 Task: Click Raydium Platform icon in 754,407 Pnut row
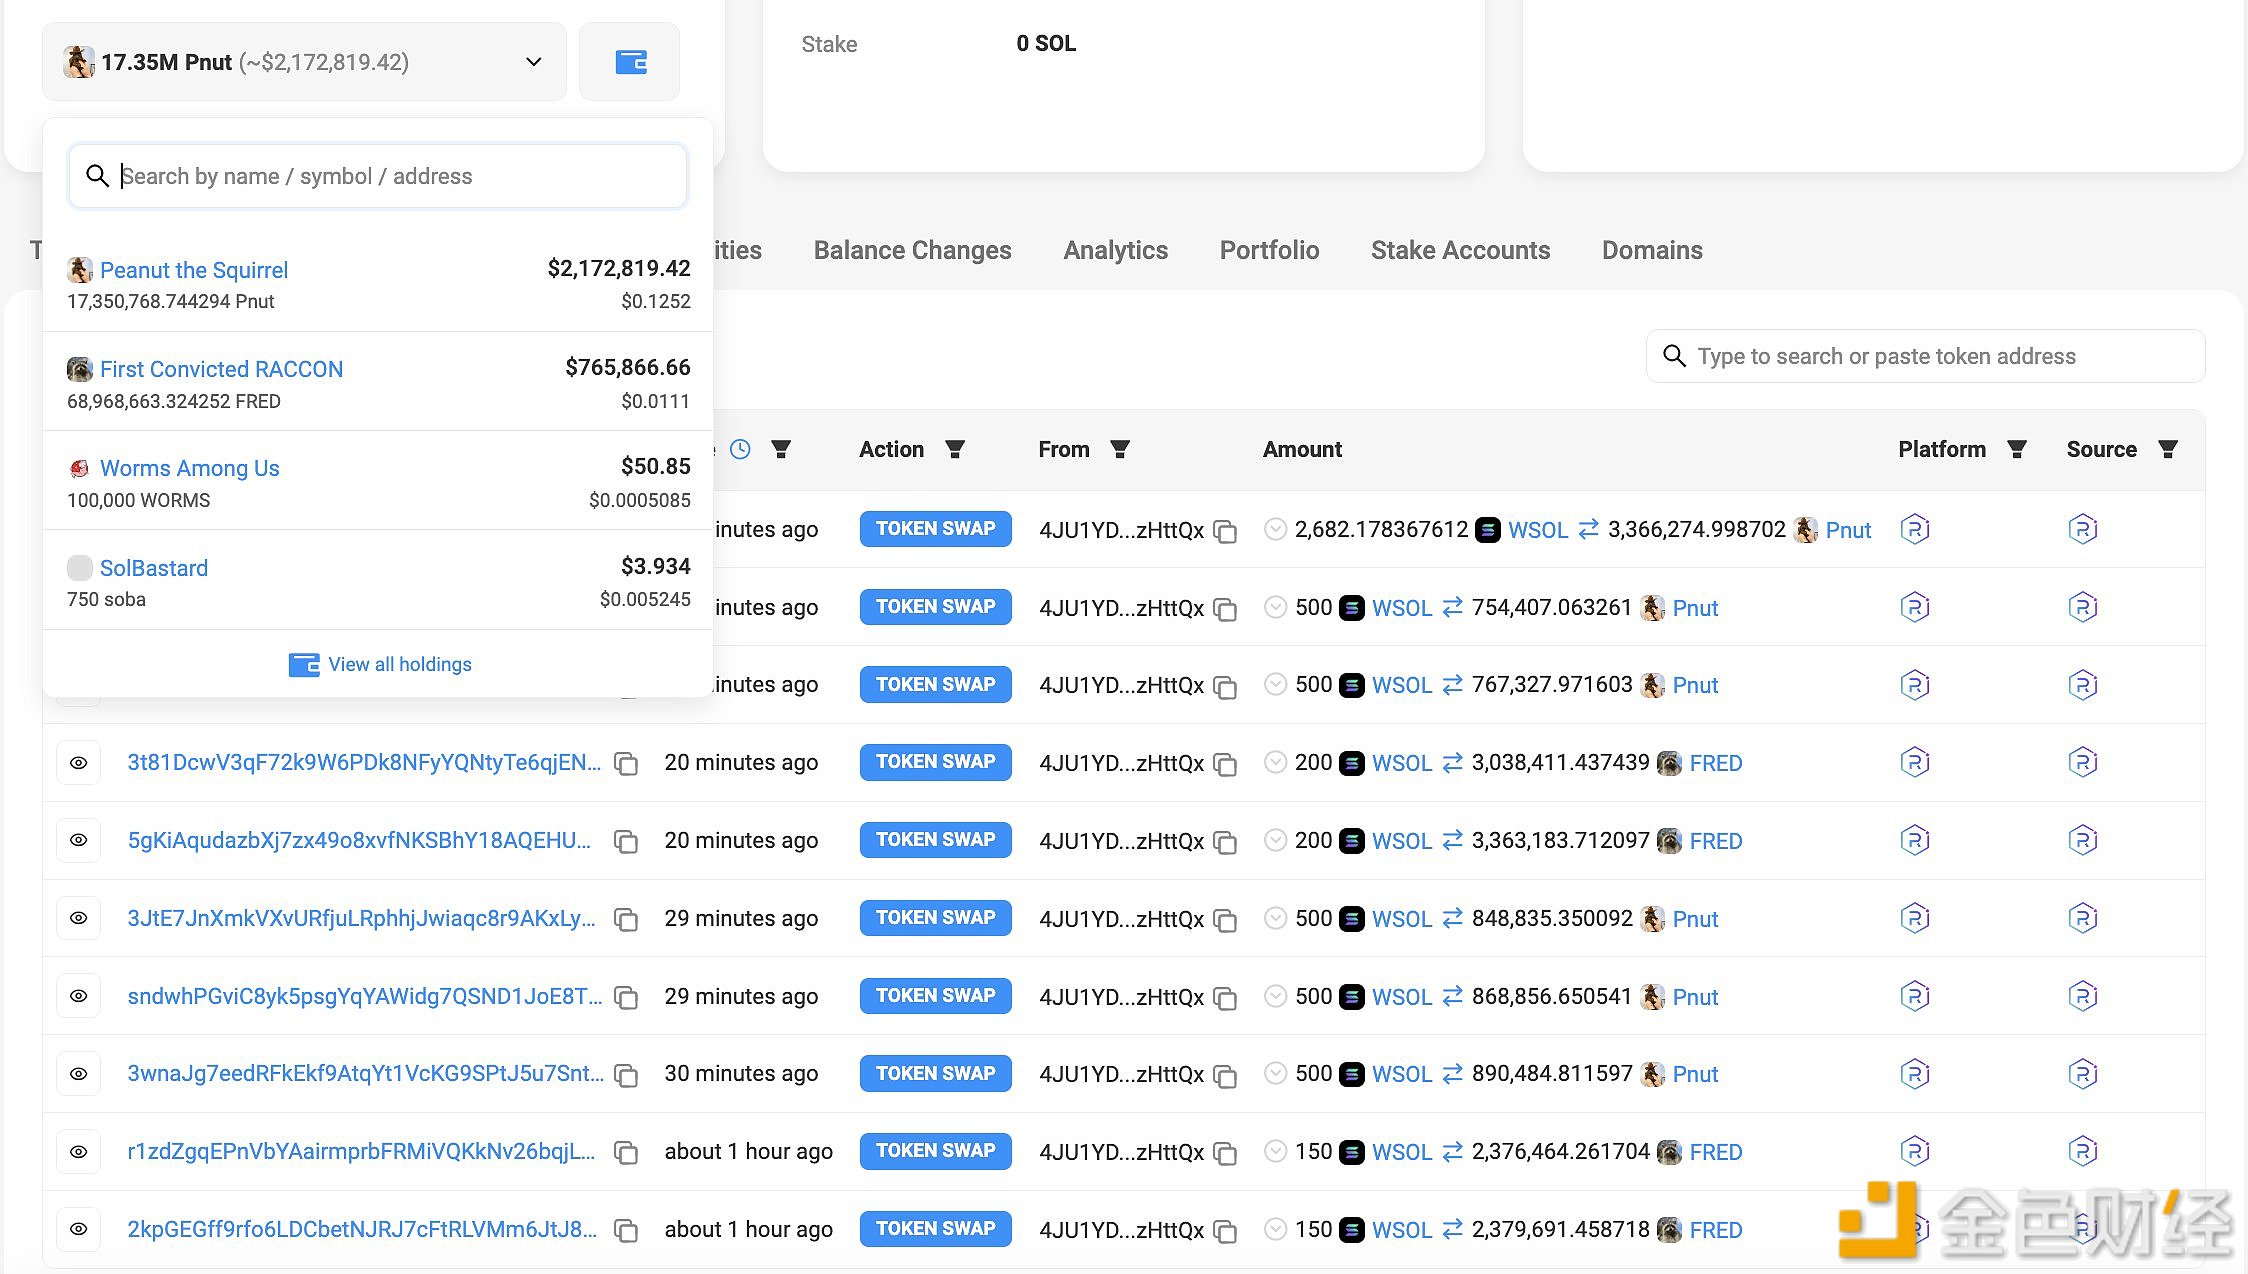tap(1915, 607)
